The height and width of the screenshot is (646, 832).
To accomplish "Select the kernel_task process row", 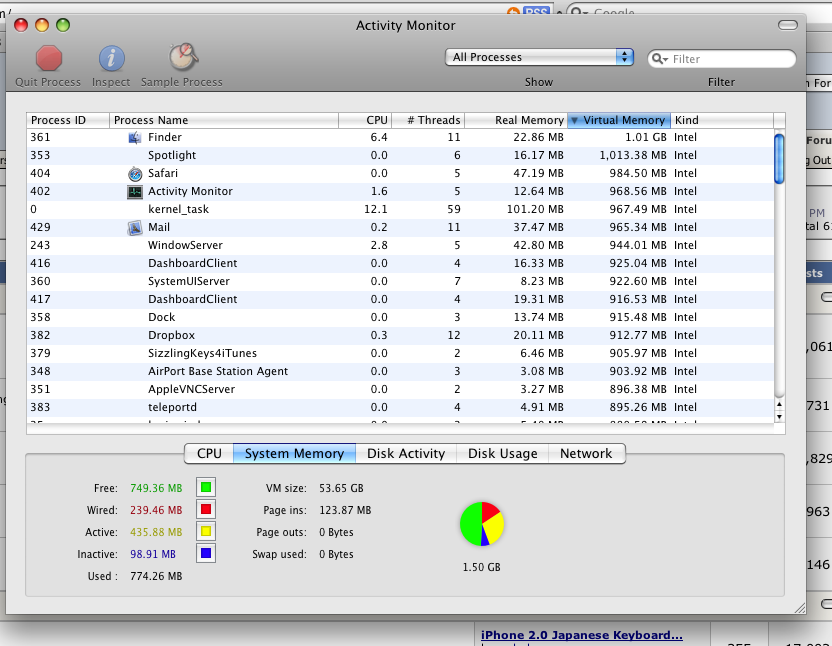I will pos(400,210).
